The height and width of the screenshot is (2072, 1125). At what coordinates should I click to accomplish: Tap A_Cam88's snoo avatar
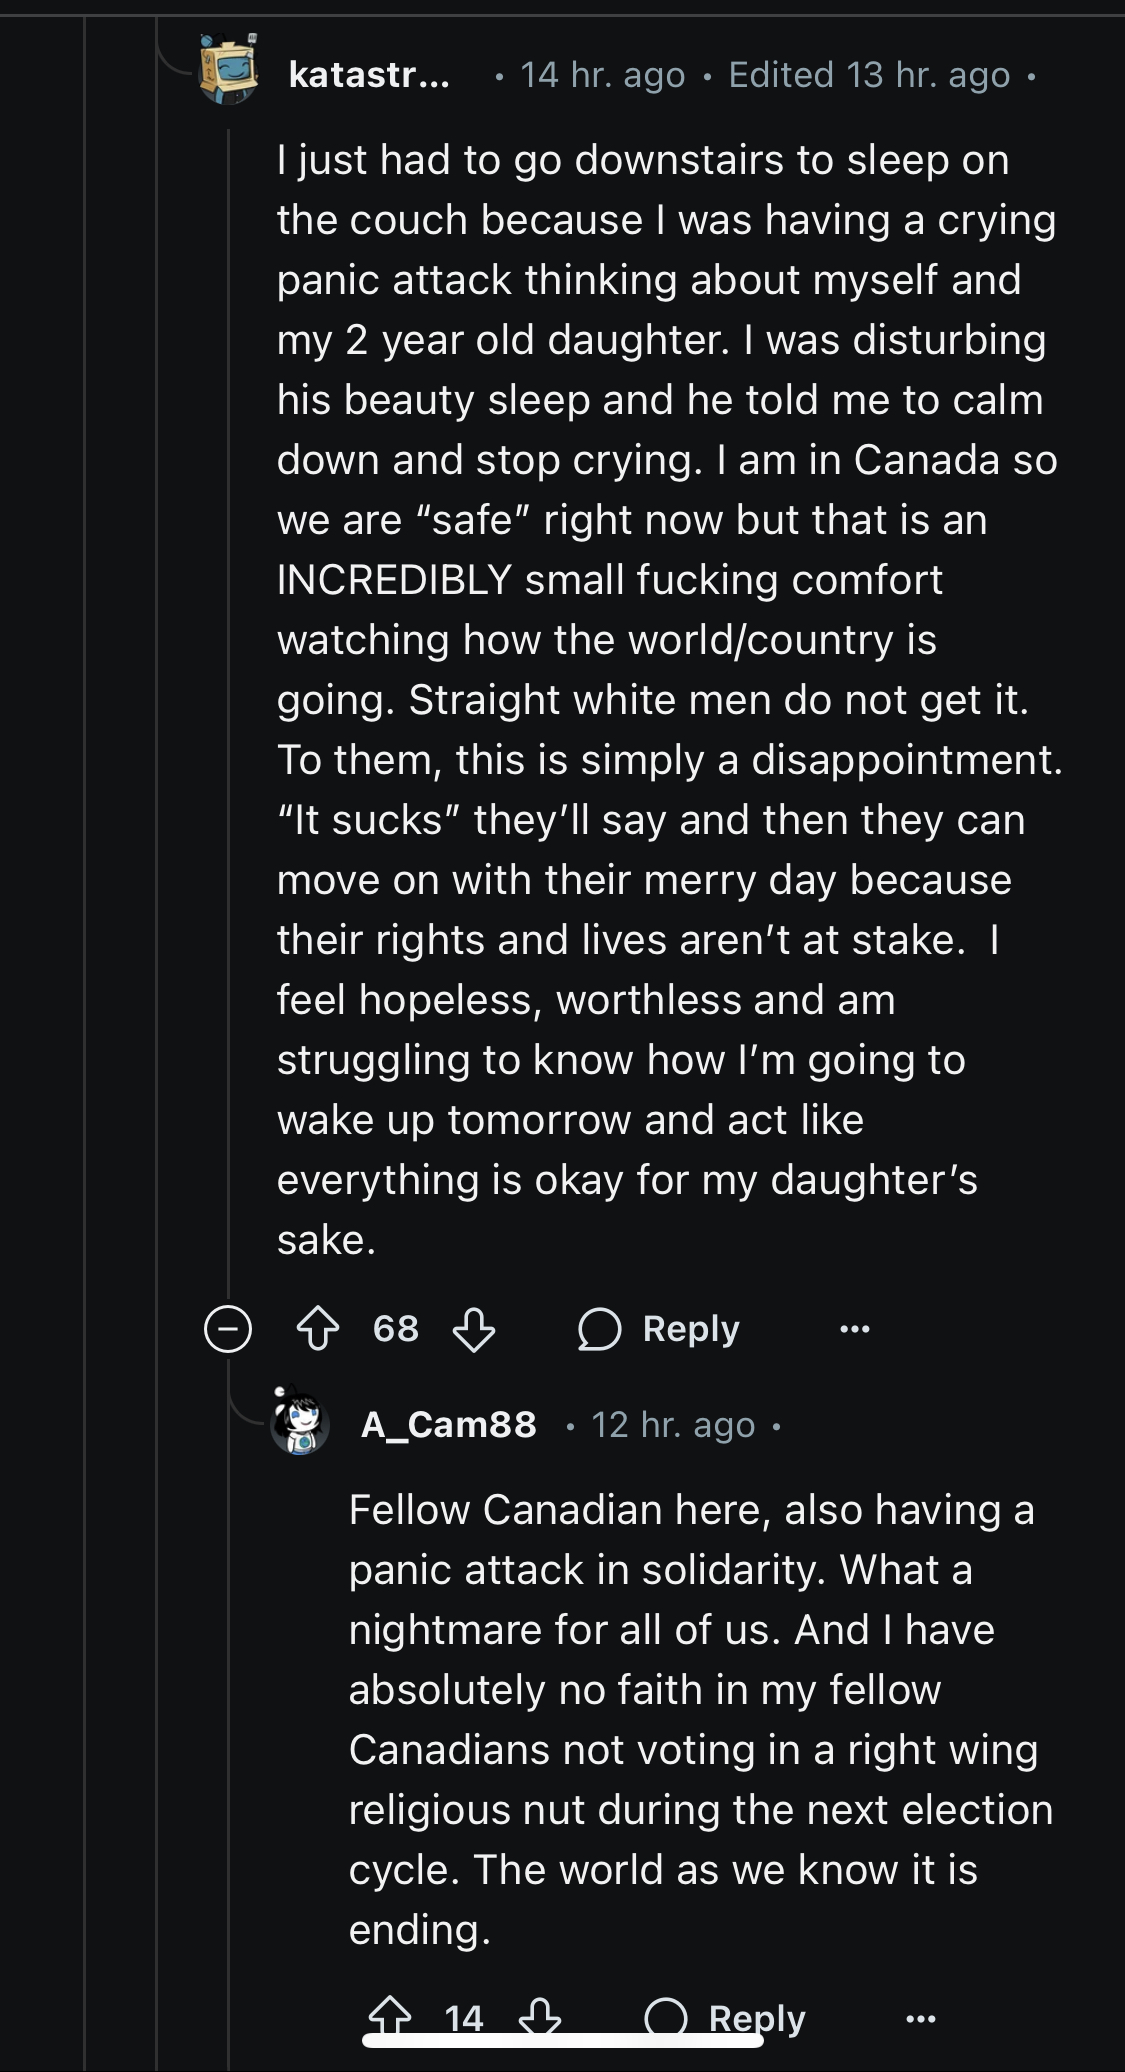pos(300,1422)
